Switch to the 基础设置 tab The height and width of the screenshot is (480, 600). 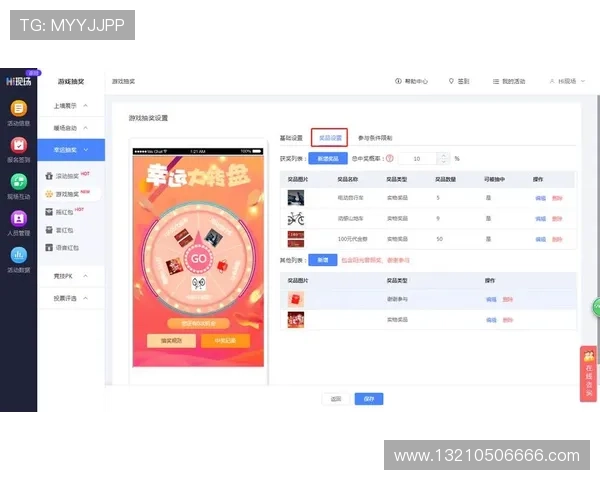pos(291,138)
